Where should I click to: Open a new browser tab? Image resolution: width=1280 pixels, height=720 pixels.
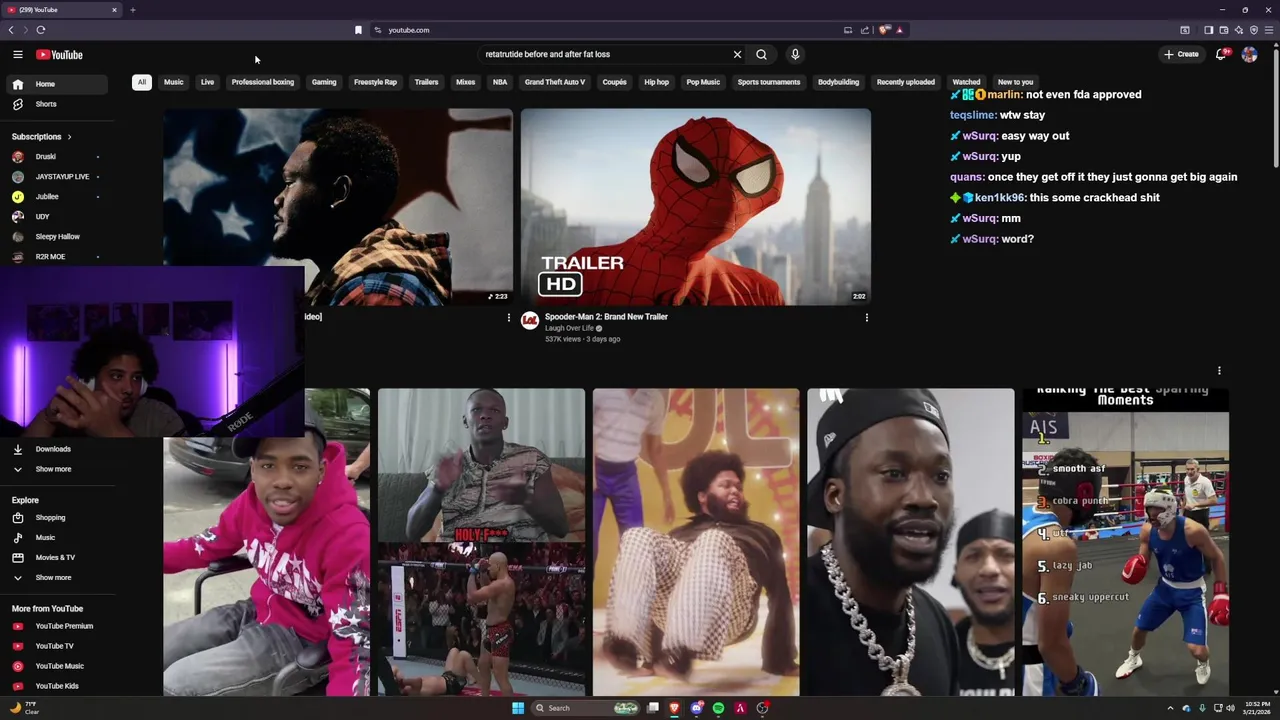tap(132, 10)
